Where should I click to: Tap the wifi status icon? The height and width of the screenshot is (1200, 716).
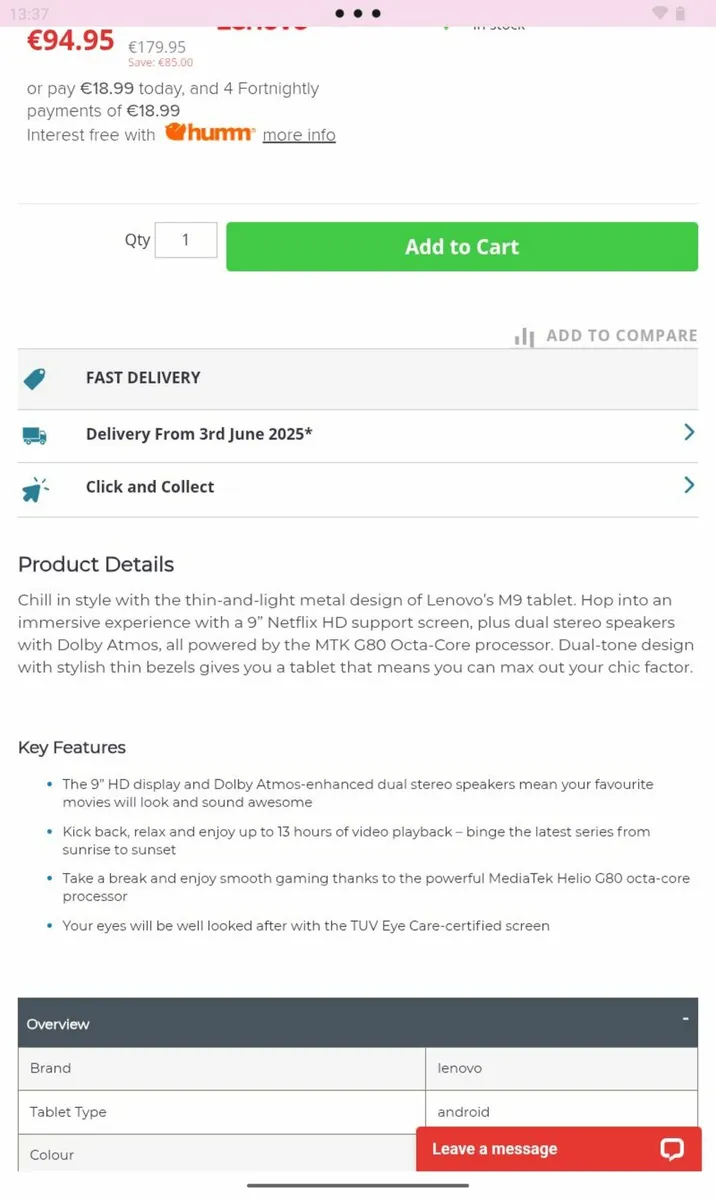click(x=659, y=13)
